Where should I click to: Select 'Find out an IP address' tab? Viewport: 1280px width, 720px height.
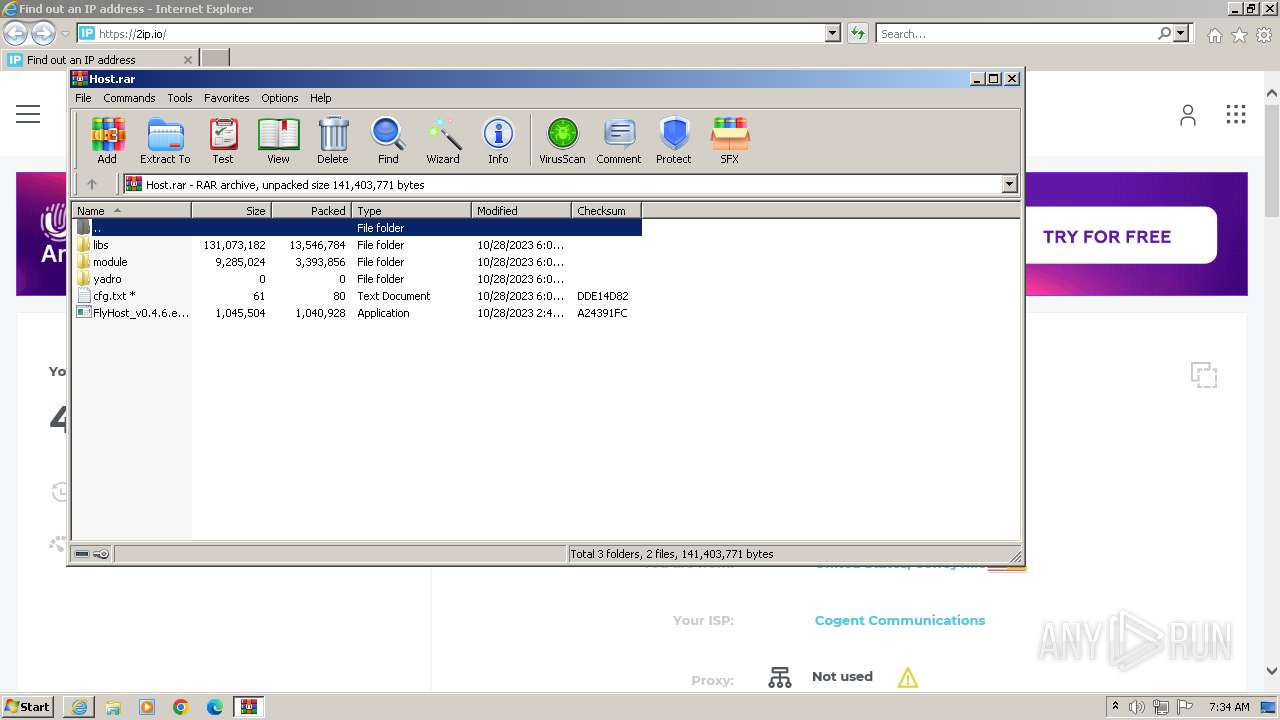pyautogui.click(x=100, y=60)
